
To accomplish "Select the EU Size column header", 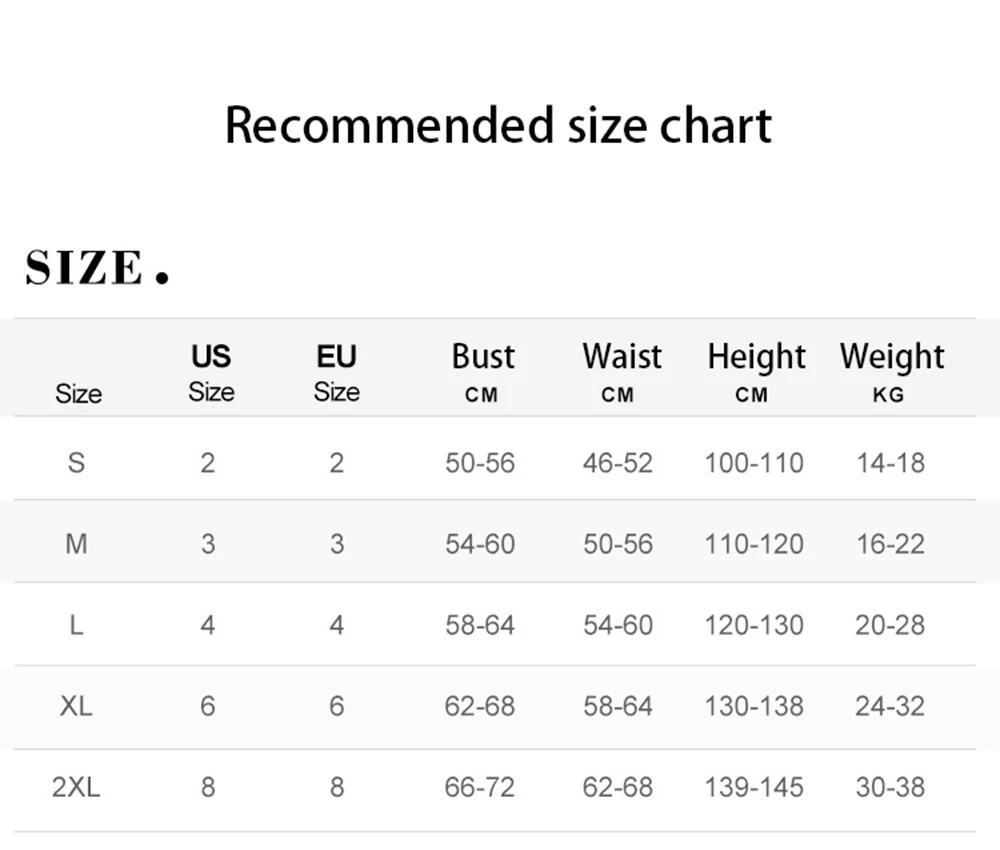I will pos(336,373).
